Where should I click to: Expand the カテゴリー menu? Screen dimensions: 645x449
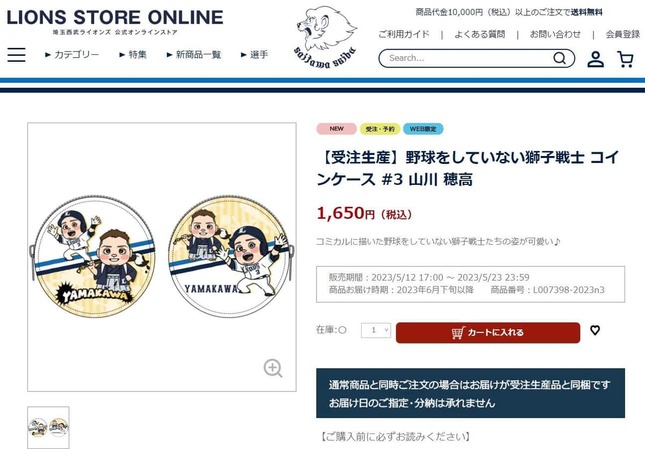[72, 55]
